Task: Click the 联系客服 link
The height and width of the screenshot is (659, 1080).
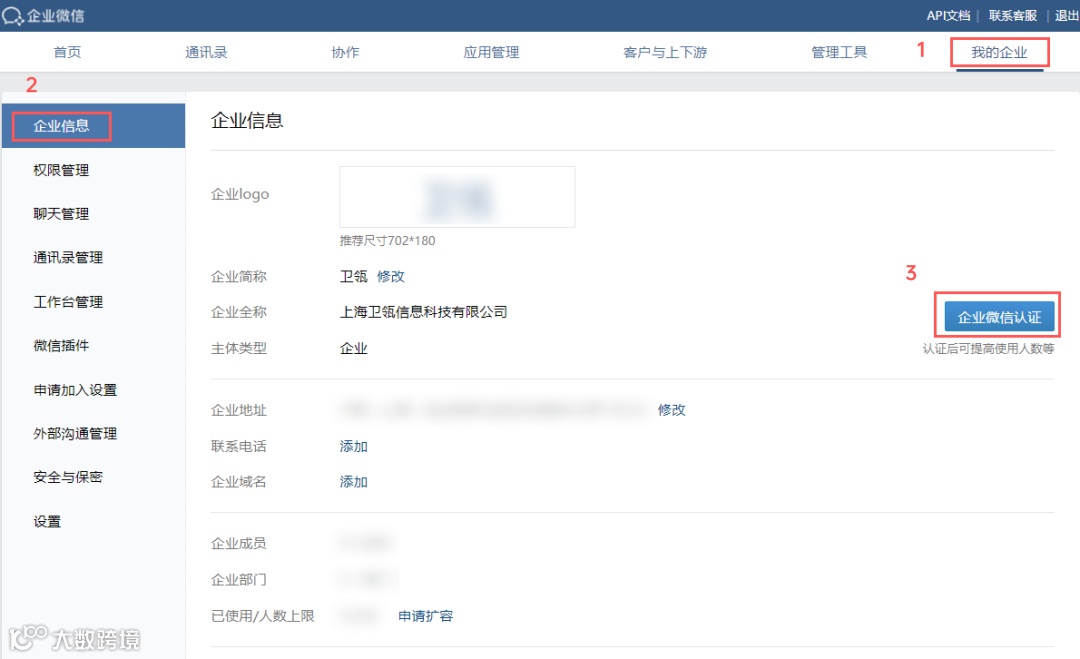Action: pyautogui.click(x=1012, y=16)
